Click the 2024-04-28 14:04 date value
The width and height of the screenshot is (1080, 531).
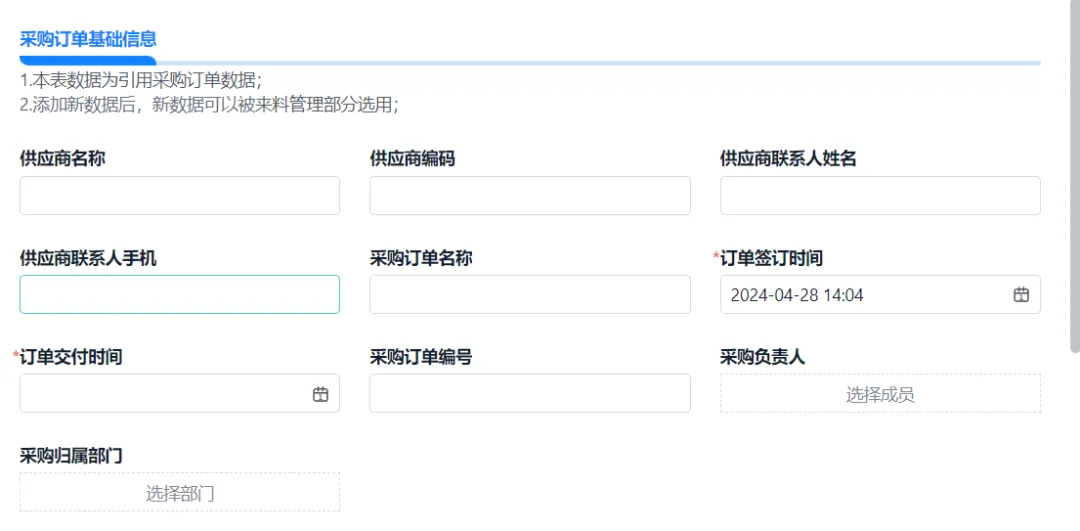(797, 295)
